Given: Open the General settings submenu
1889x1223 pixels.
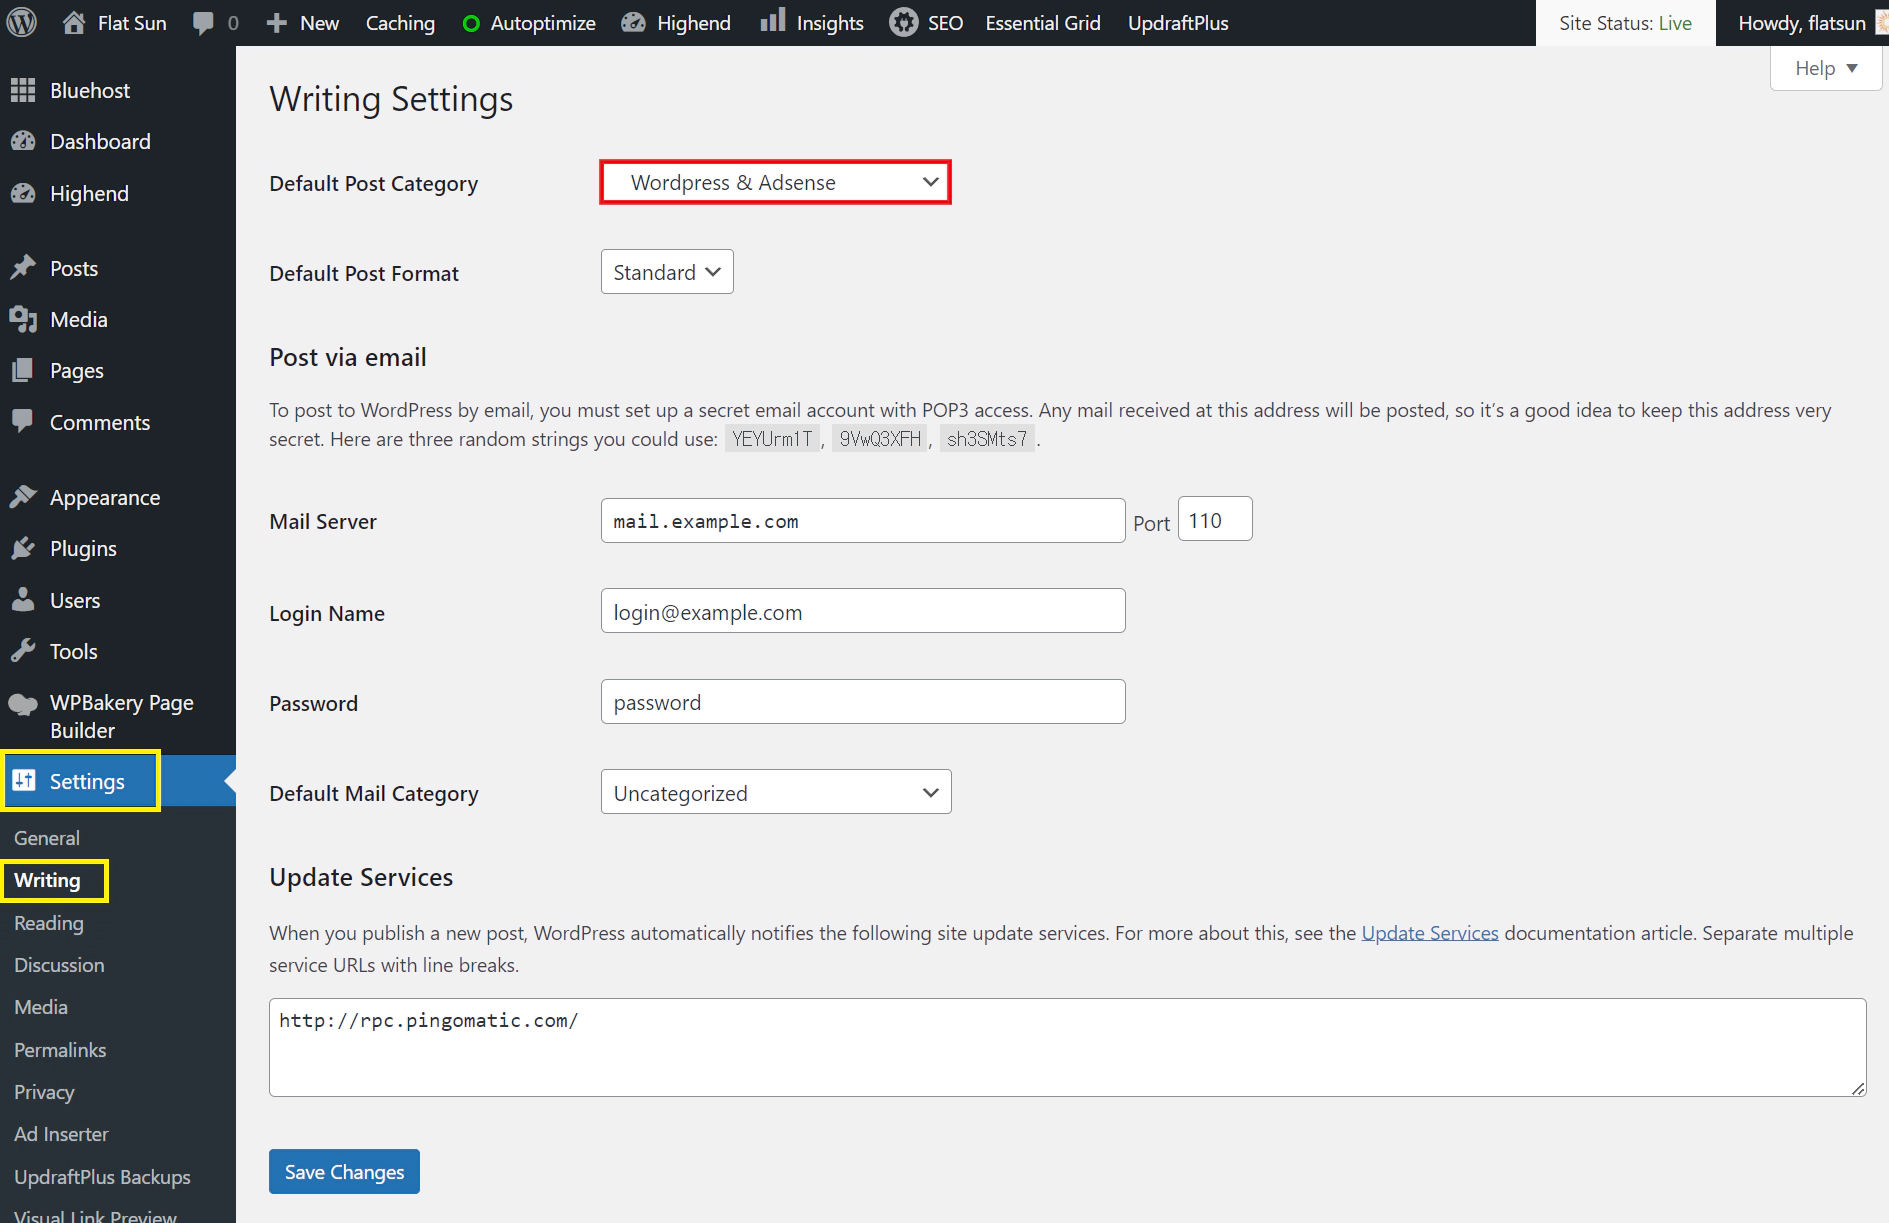Looking at the screenshot, I should coord(47,838).
